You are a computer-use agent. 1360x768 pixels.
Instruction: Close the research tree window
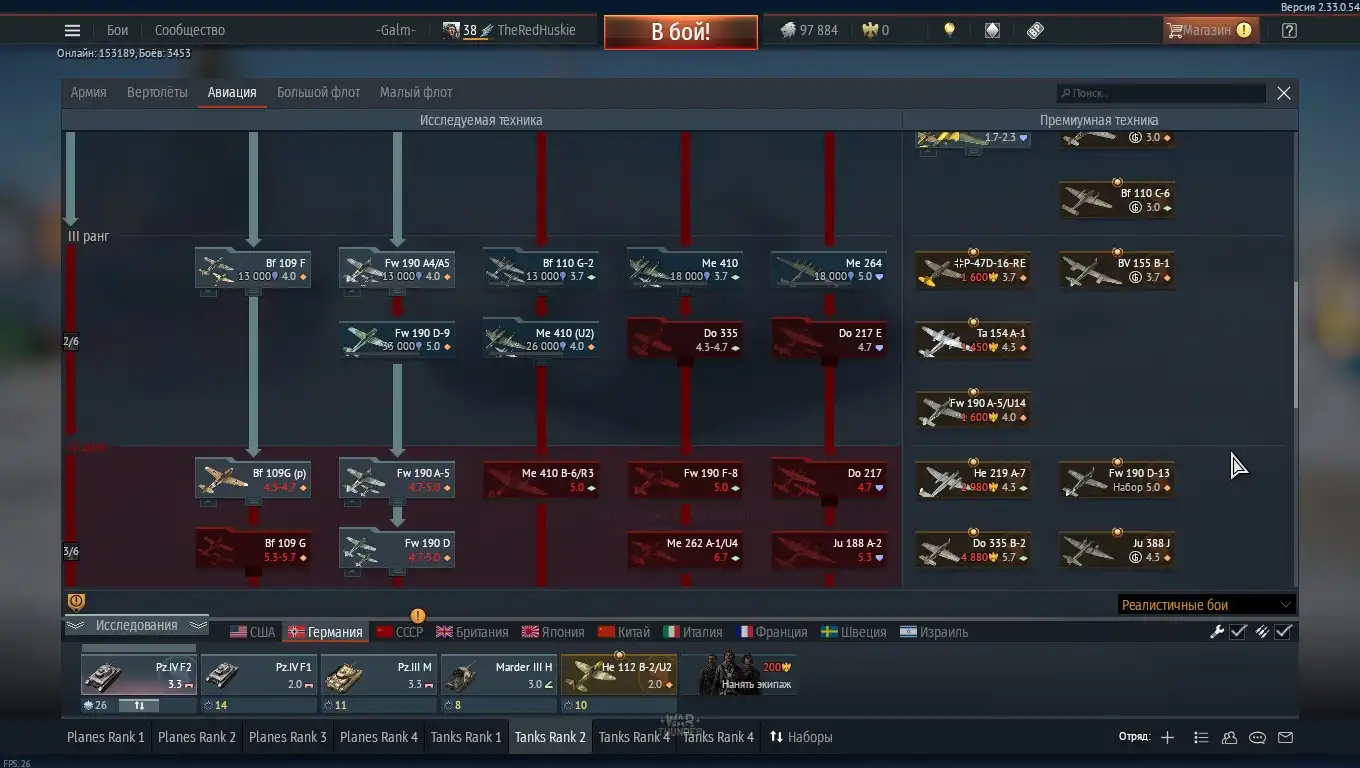tap(1284, 93)
